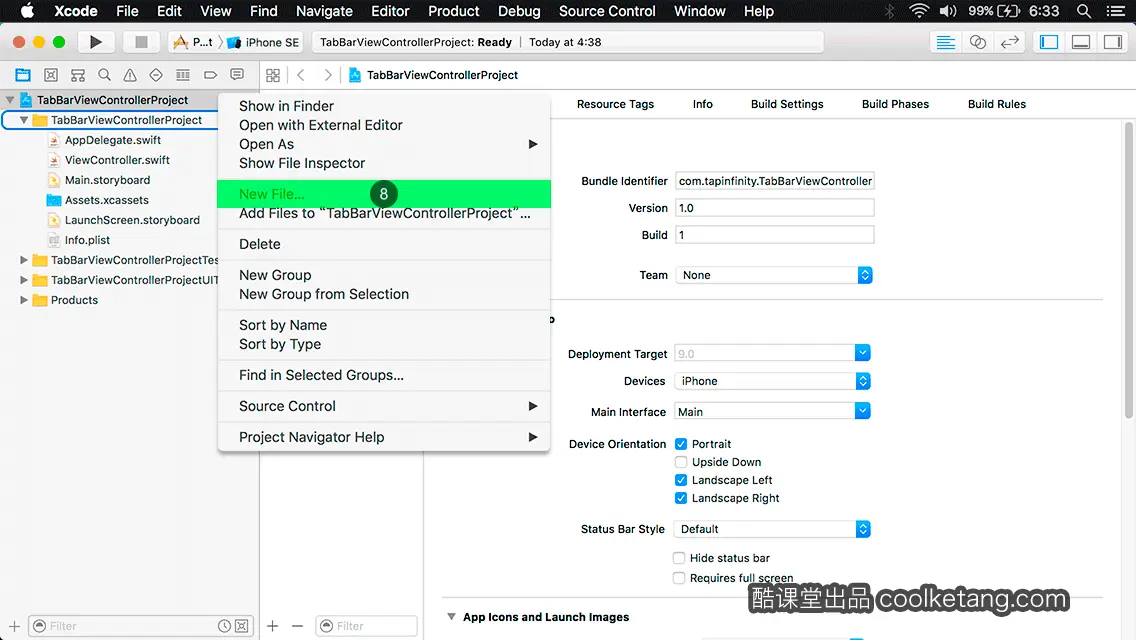Open the Resource Tags tab
The image size is (1136, 640).
pos(615,104)
